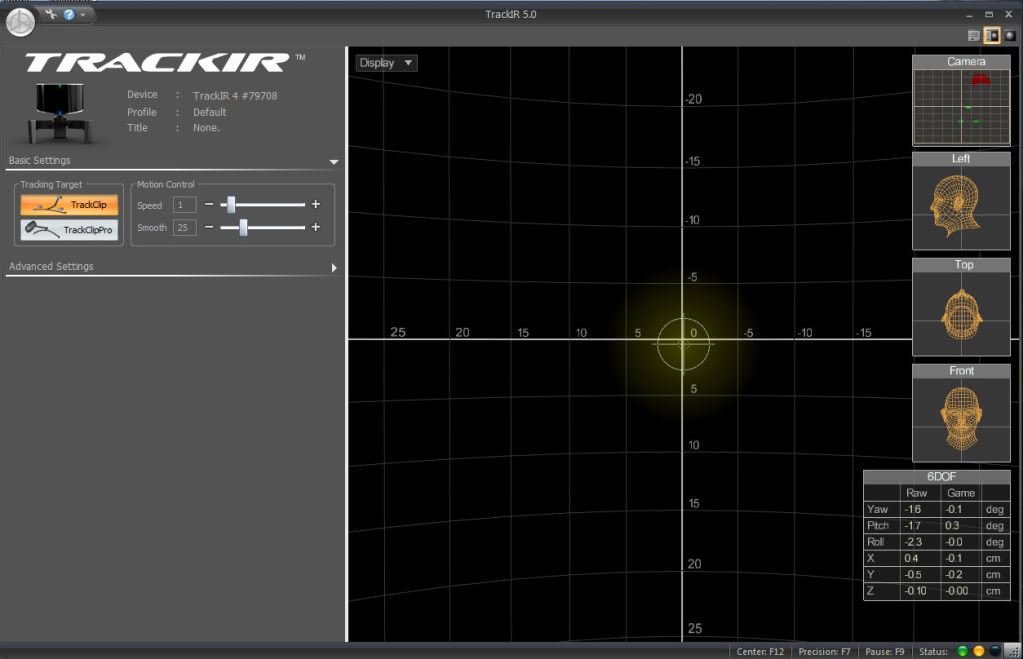
Task: Maximize the TrackIR 5.0 window
Action: (989, 14)
